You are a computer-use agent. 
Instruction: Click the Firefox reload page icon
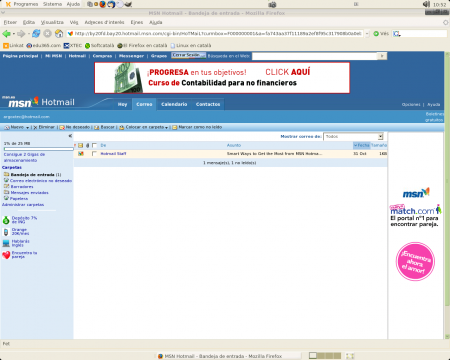(x=36, y=33)
